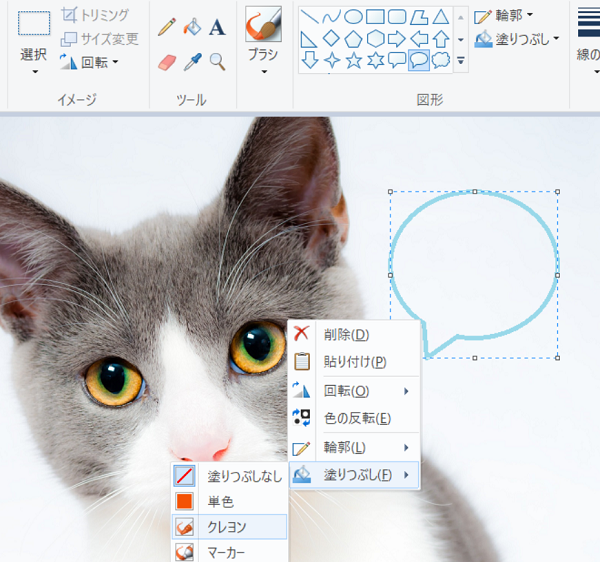600x562 pixels.
Task: Choose the right arrow shape
Action: tap(397, 39)
